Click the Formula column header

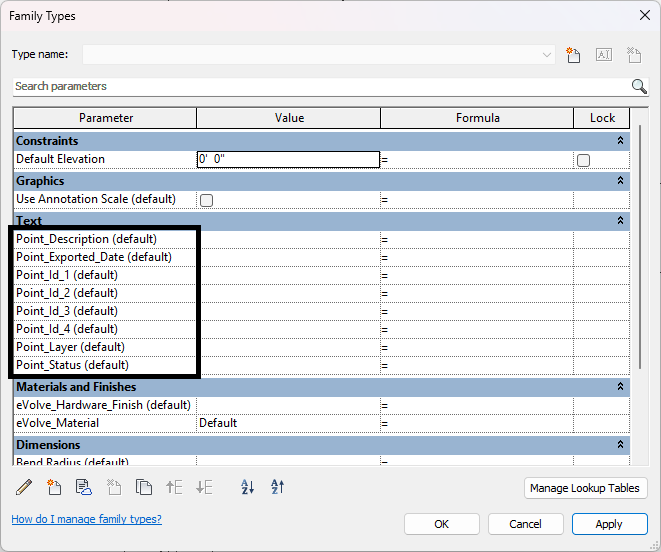477,118
